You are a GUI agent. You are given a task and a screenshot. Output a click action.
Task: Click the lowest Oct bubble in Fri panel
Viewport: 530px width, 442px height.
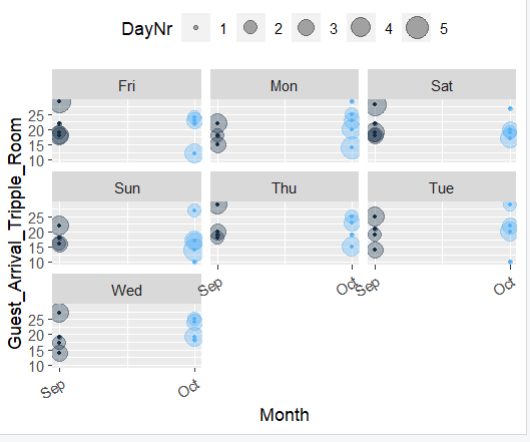tap(194, 153)
